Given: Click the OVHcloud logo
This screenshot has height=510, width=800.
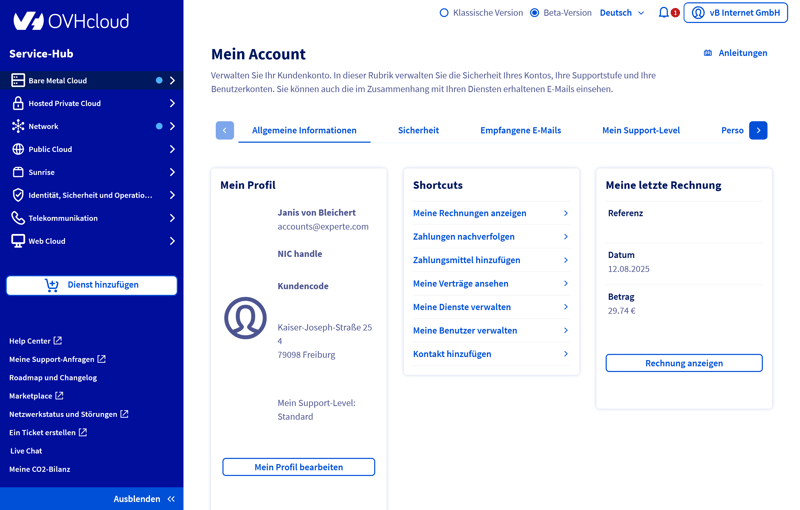Looking at the screenshot, I should pos(57,20).
